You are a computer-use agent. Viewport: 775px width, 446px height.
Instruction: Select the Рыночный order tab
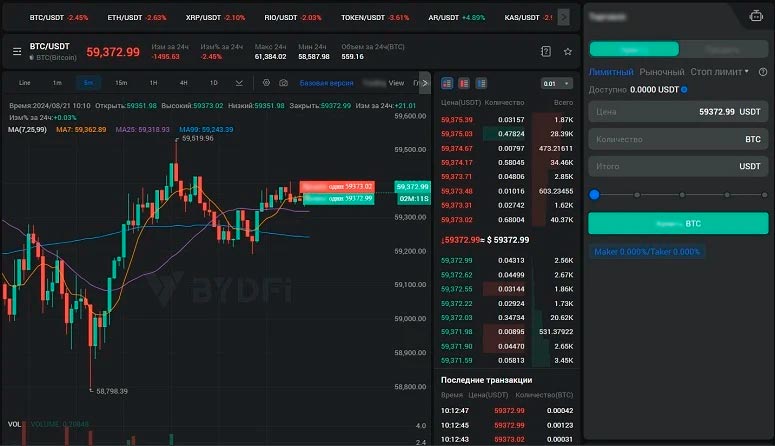pos(662,72)
